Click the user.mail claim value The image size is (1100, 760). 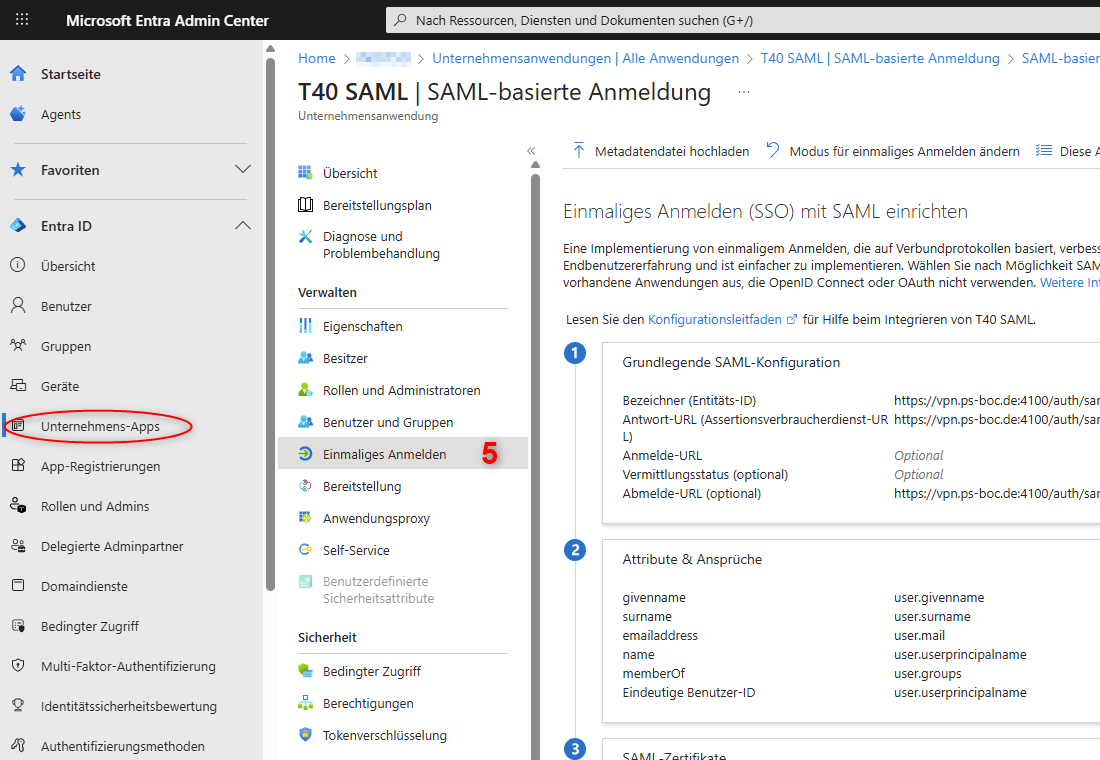pos(919,636)
